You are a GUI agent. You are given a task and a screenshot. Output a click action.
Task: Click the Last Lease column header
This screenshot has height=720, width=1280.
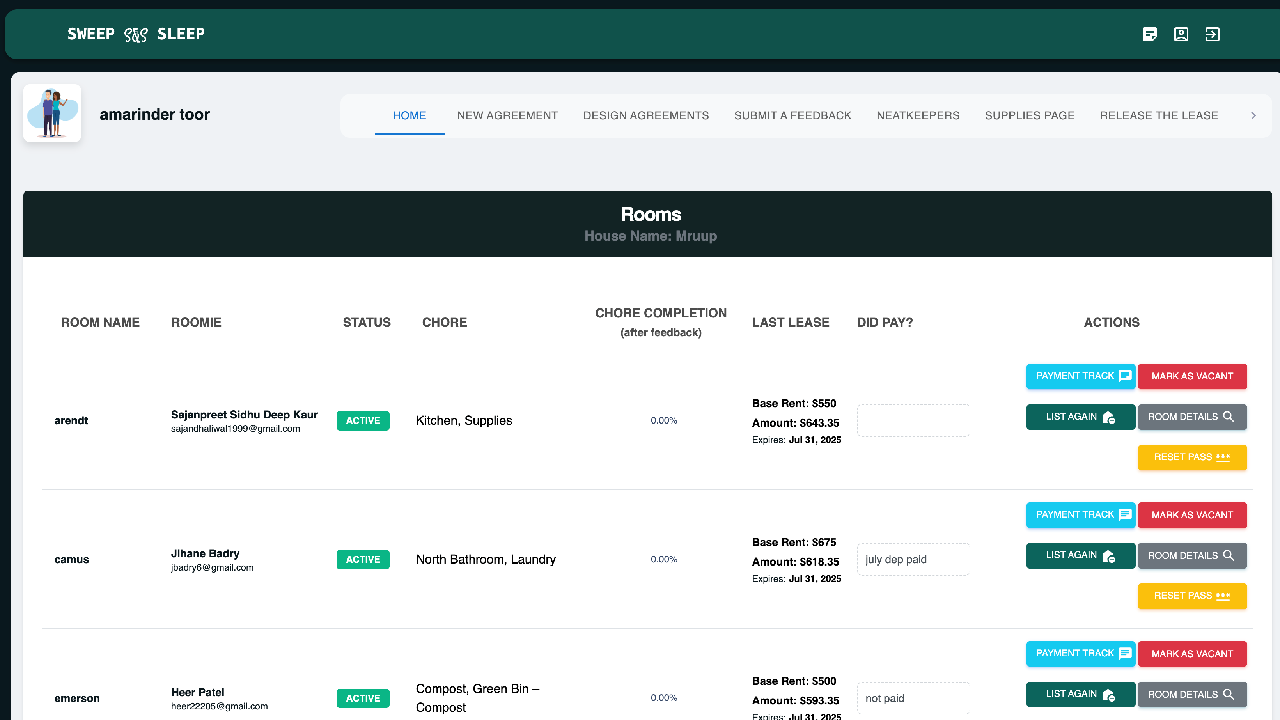point(791,322)
